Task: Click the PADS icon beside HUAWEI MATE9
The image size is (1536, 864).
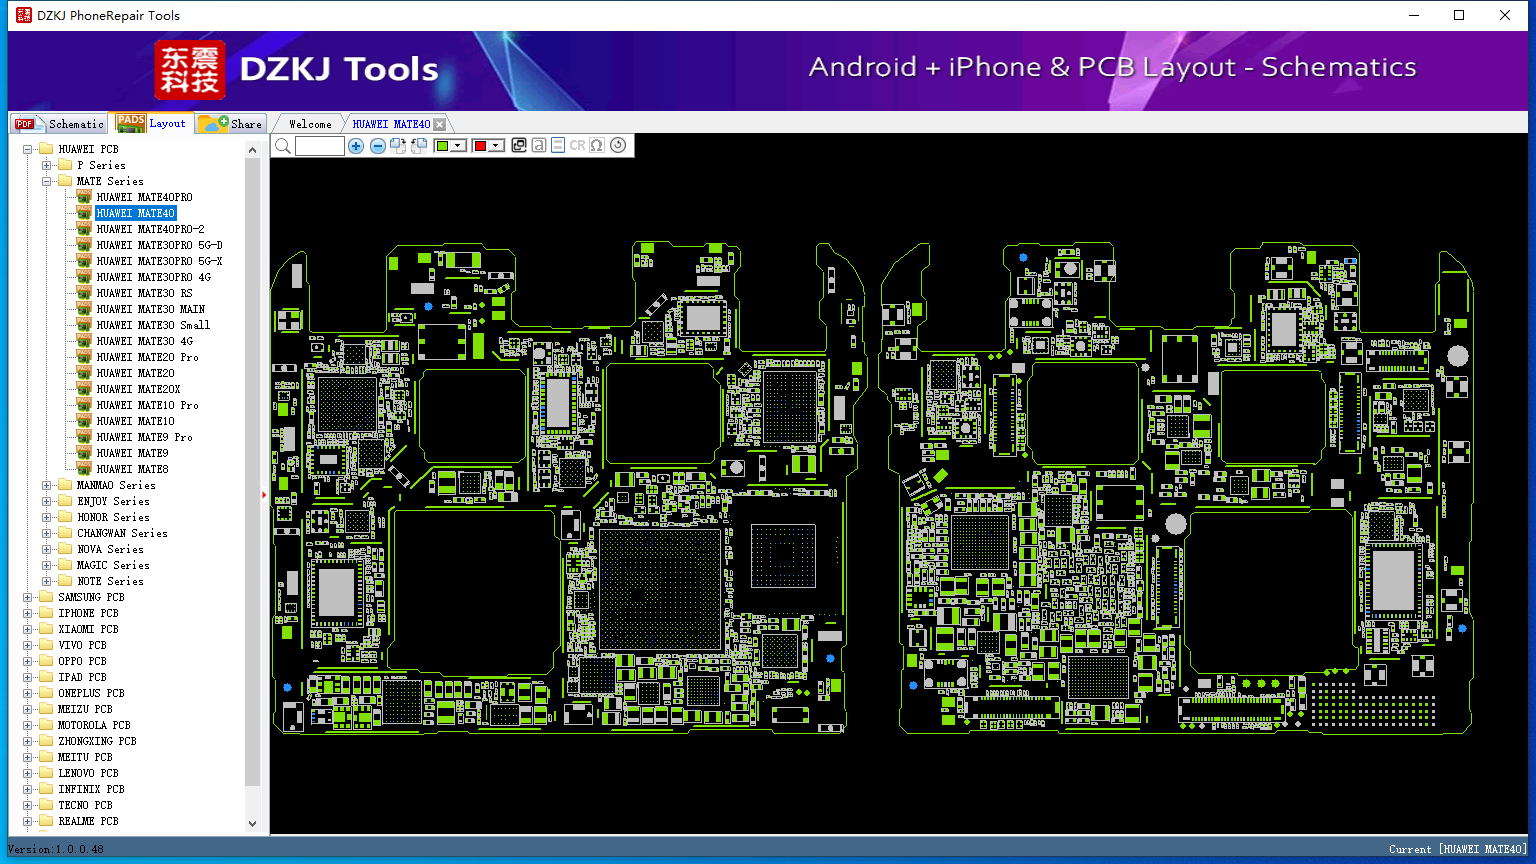Action: (84, 453)
